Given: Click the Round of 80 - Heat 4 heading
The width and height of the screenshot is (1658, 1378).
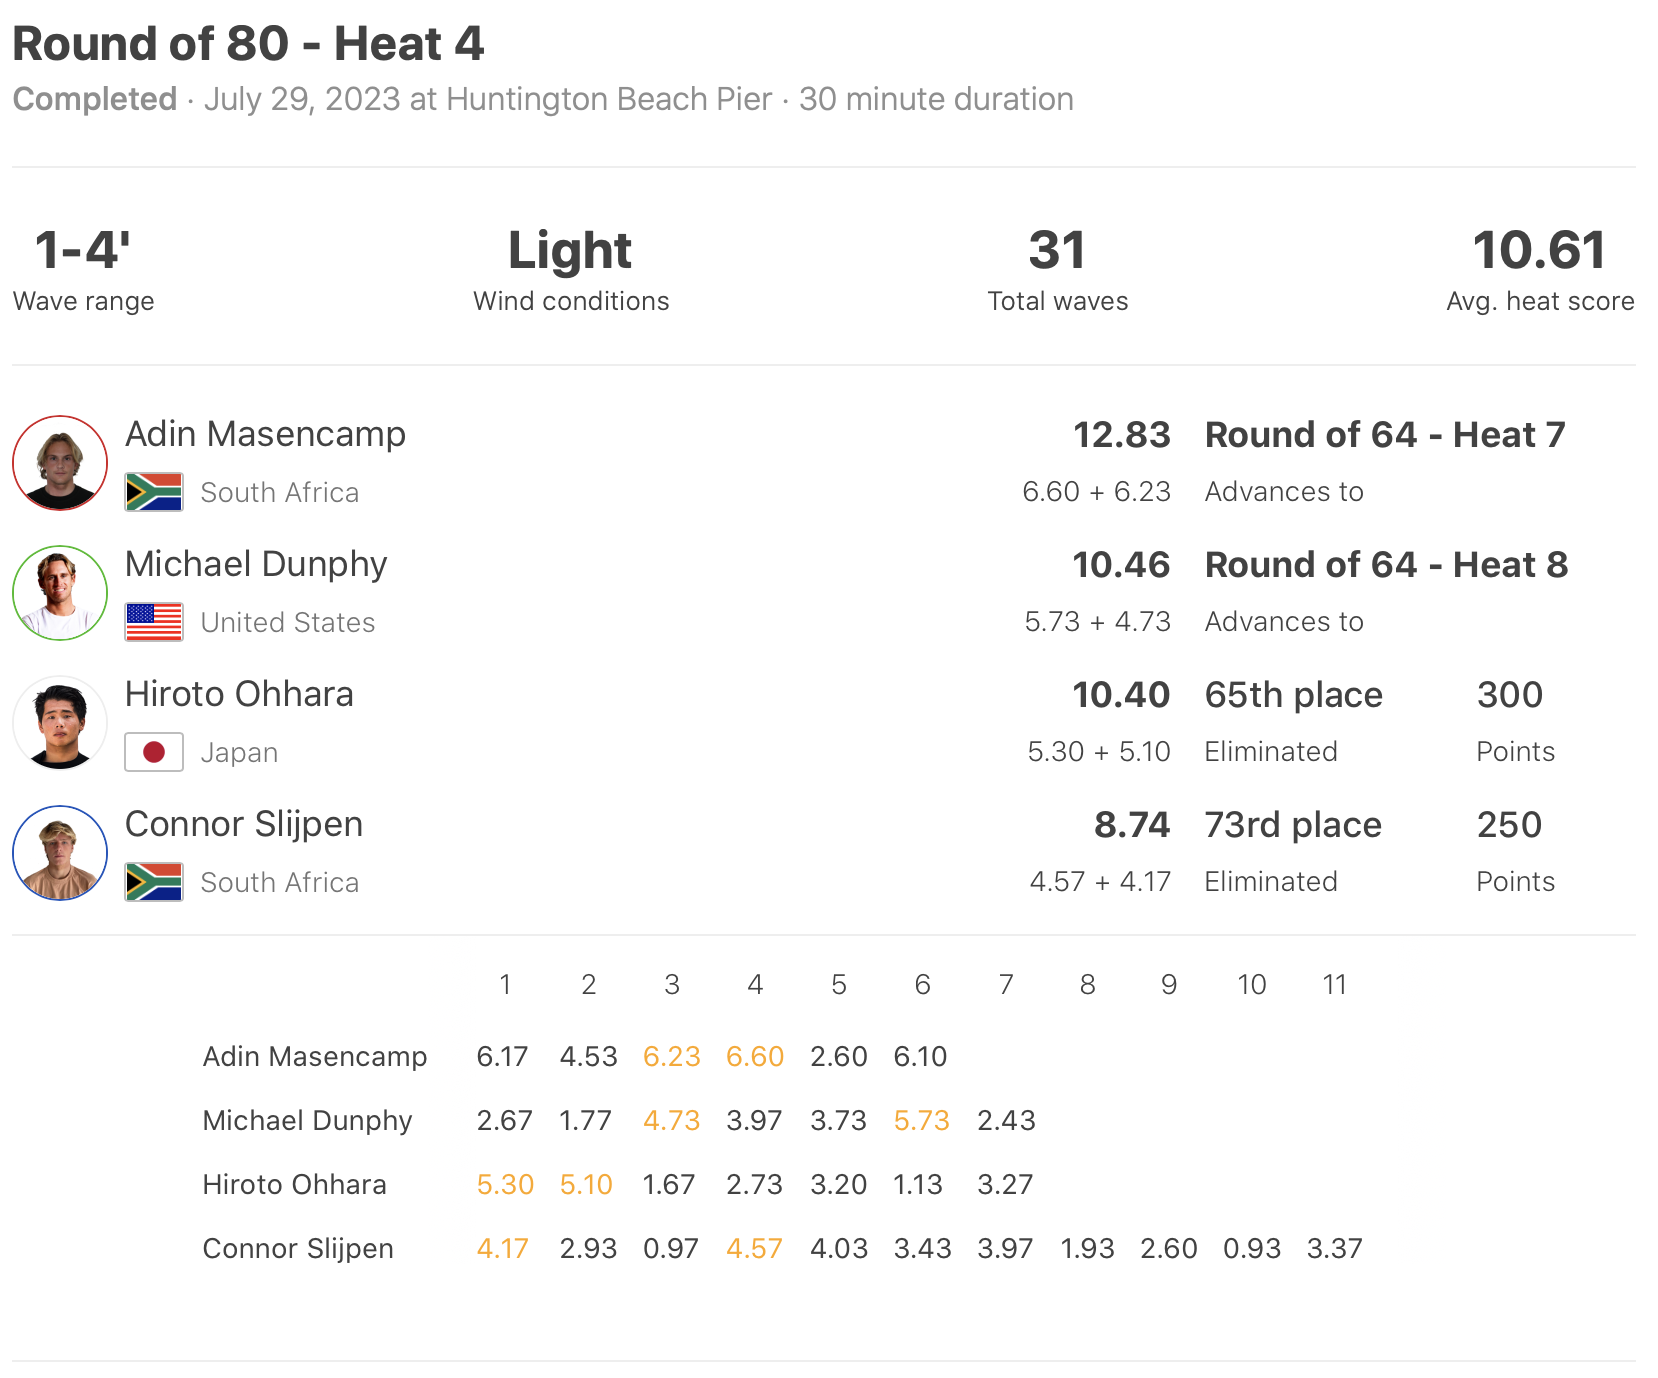Looking at the screenshot, I should point(248,44).
